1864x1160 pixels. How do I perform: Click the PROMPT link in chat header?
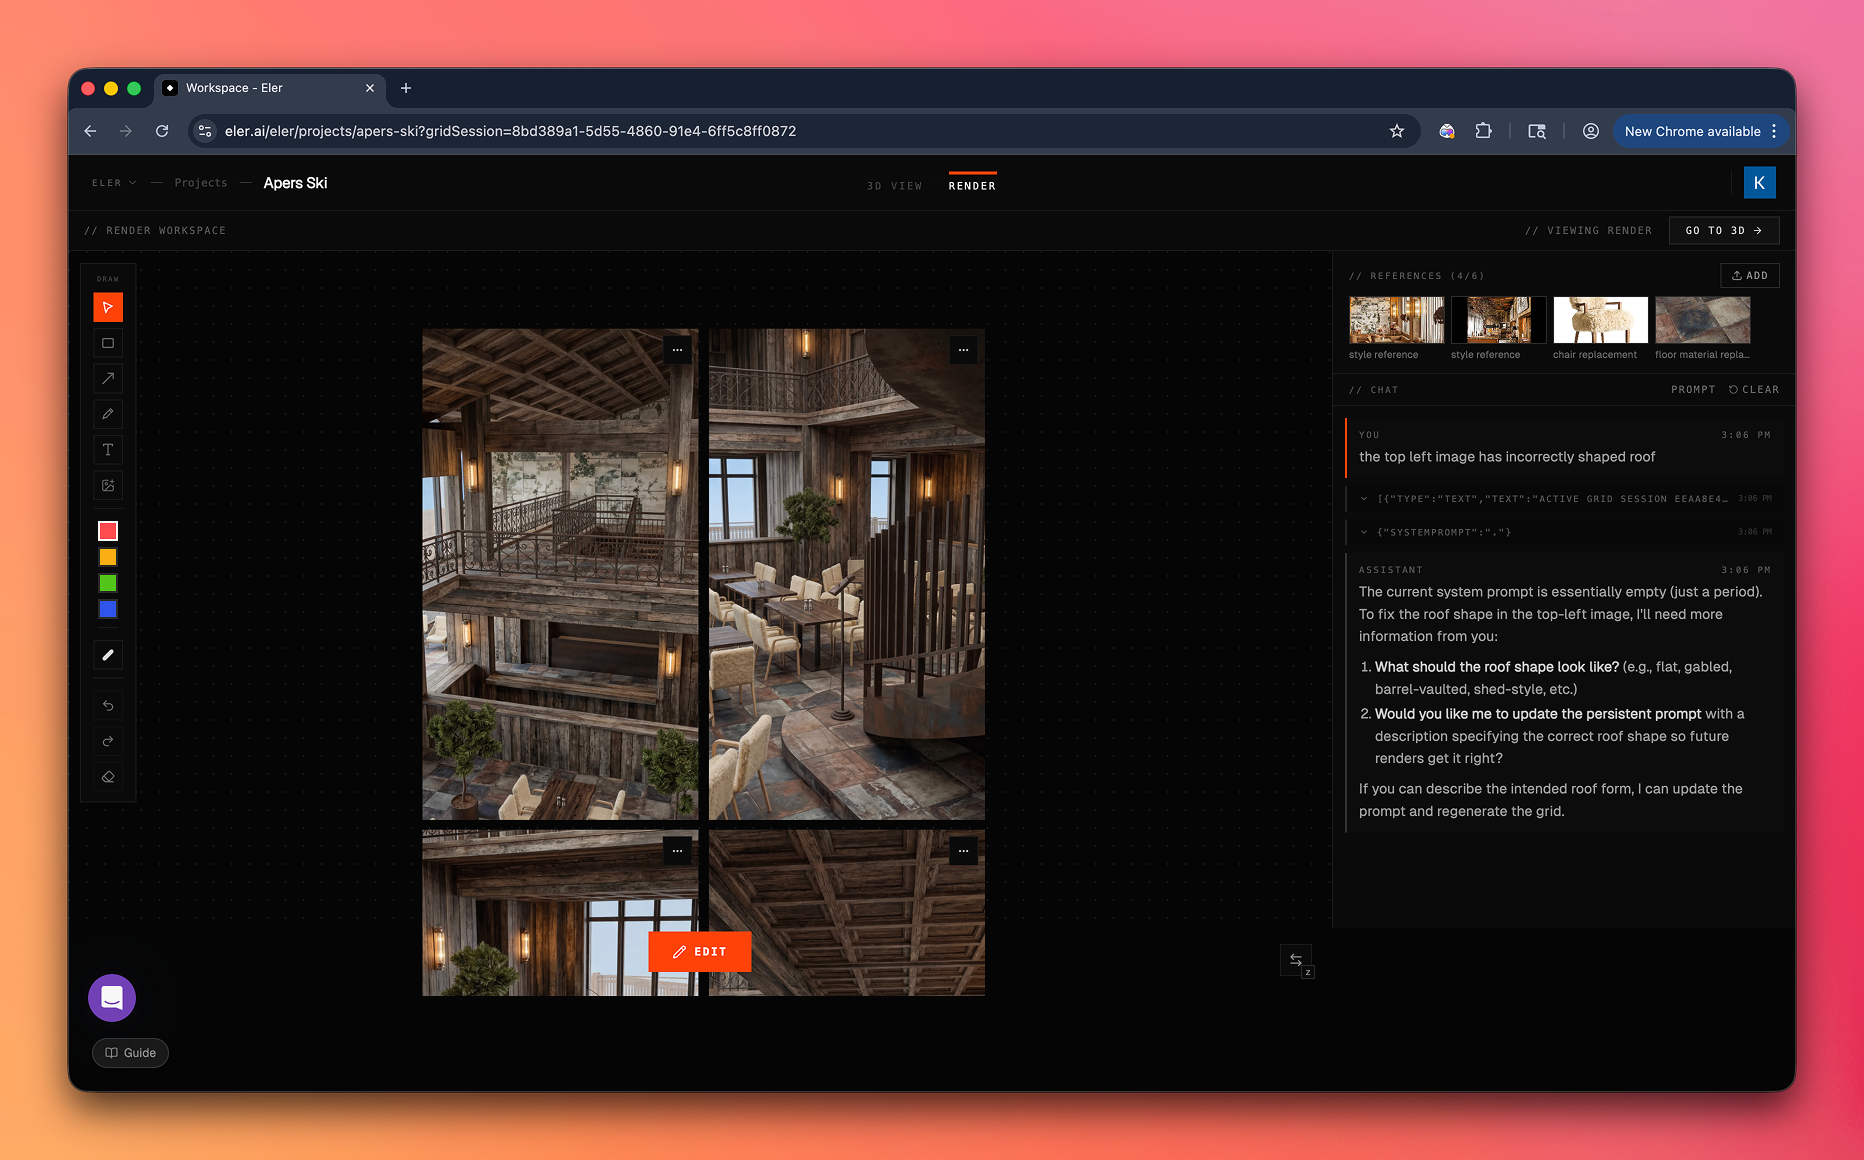[x=1693, y=390]
